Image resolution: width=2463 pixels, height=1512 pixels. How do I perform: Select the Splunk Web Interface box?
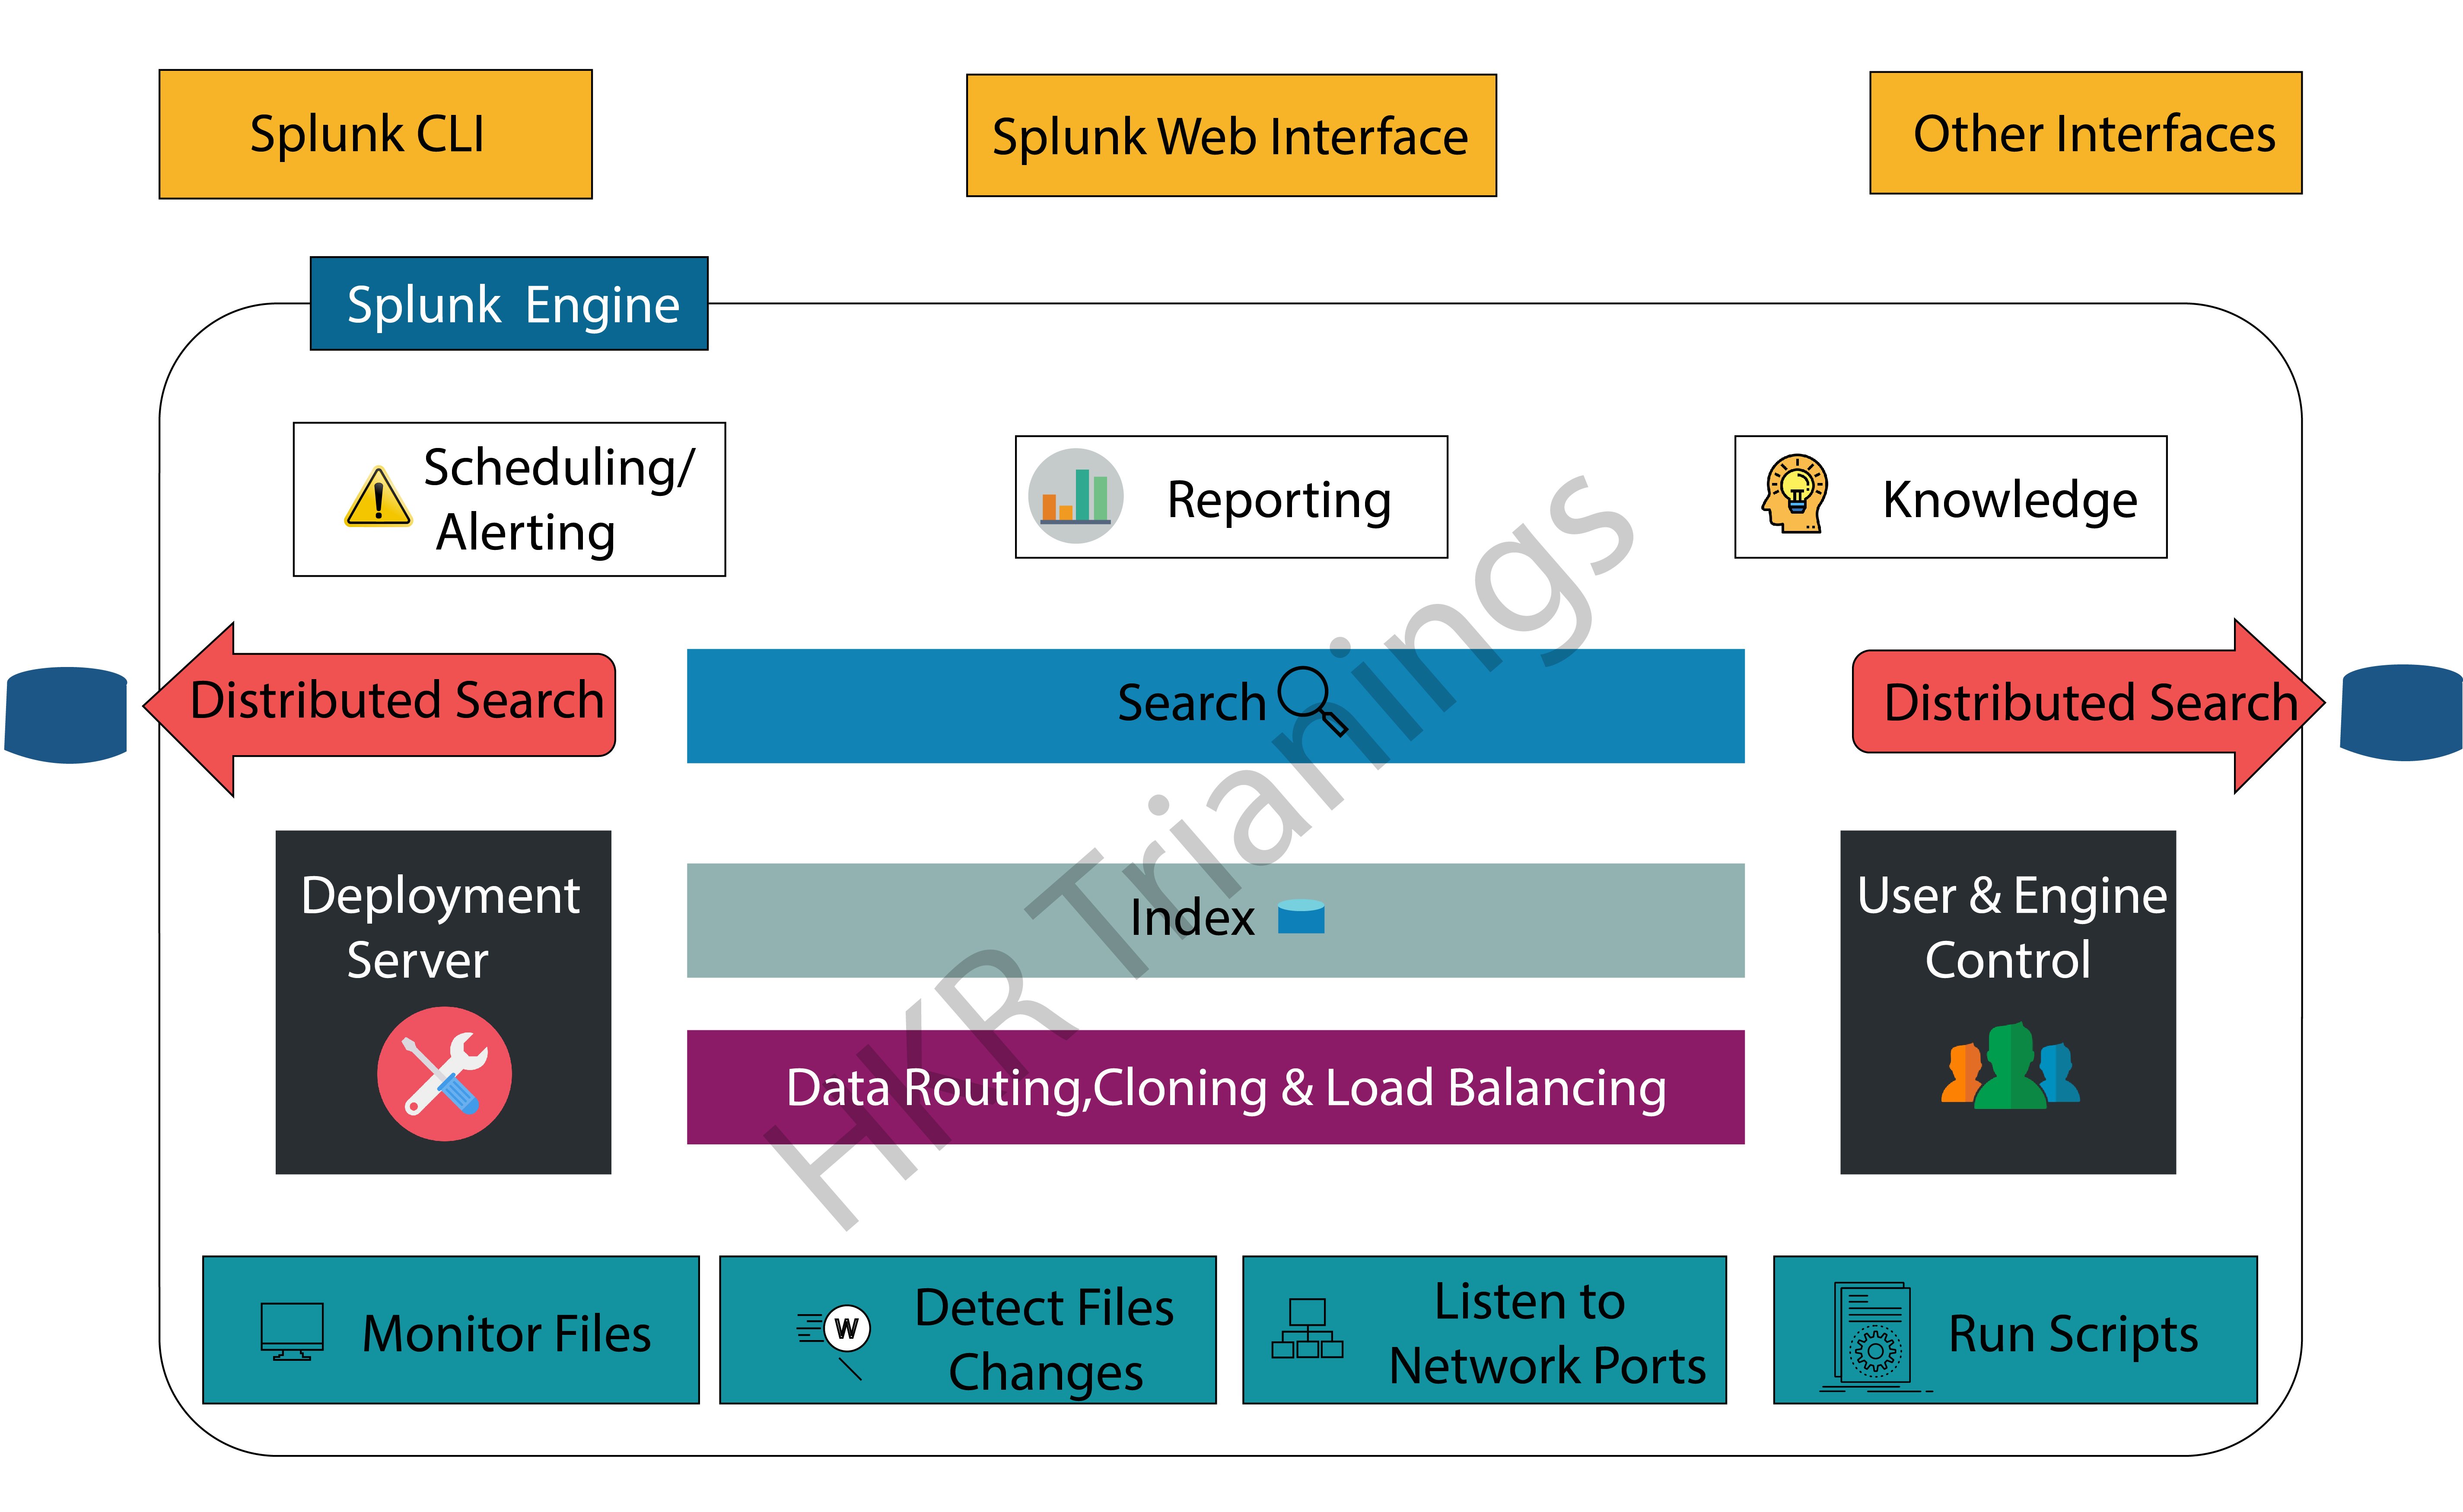1231,135
